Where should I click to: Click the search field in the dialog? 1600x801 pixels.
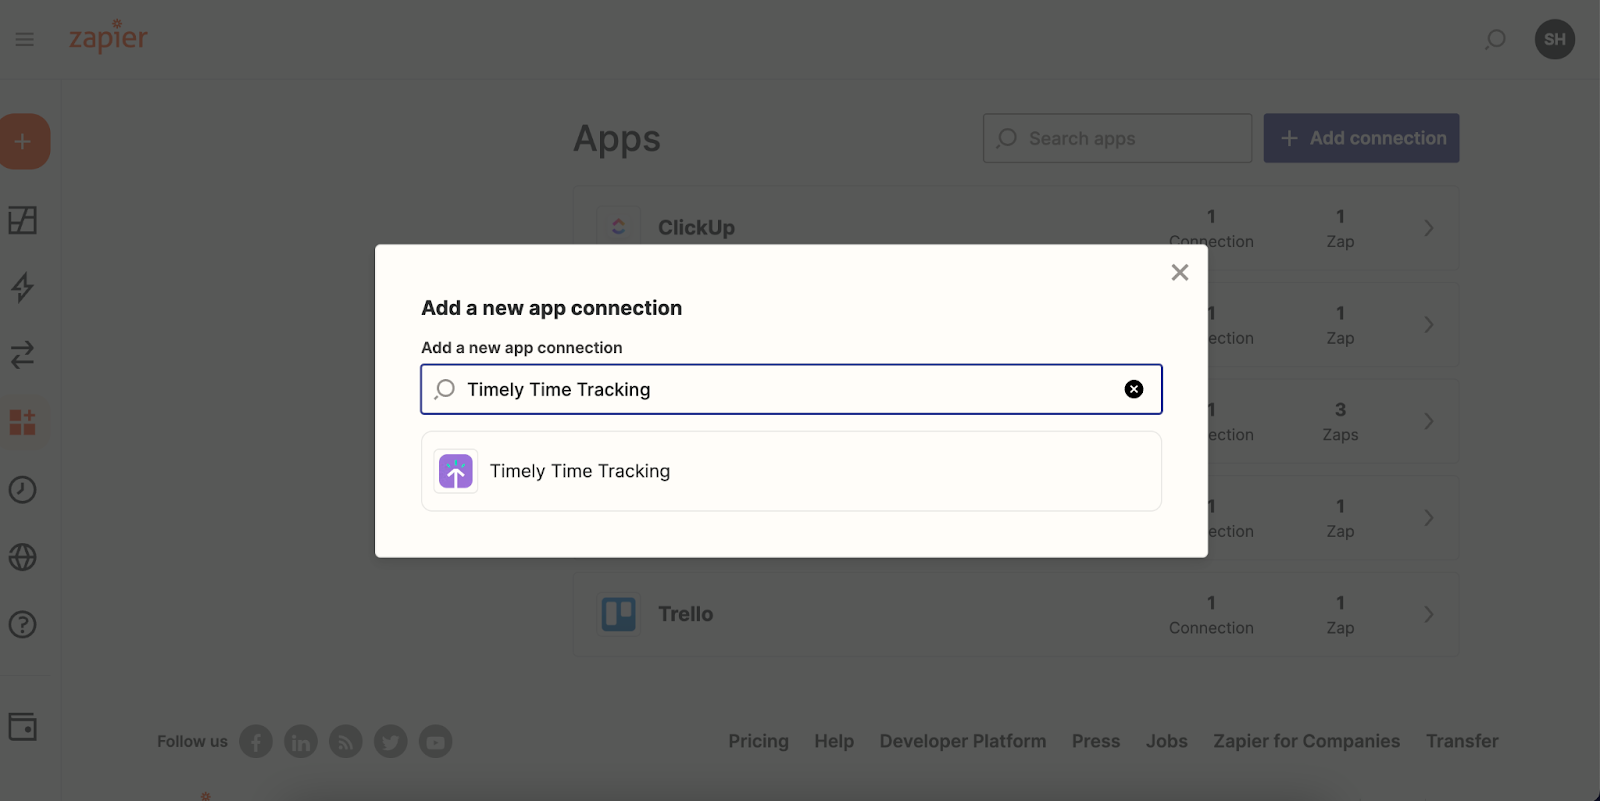click(791, 389)
